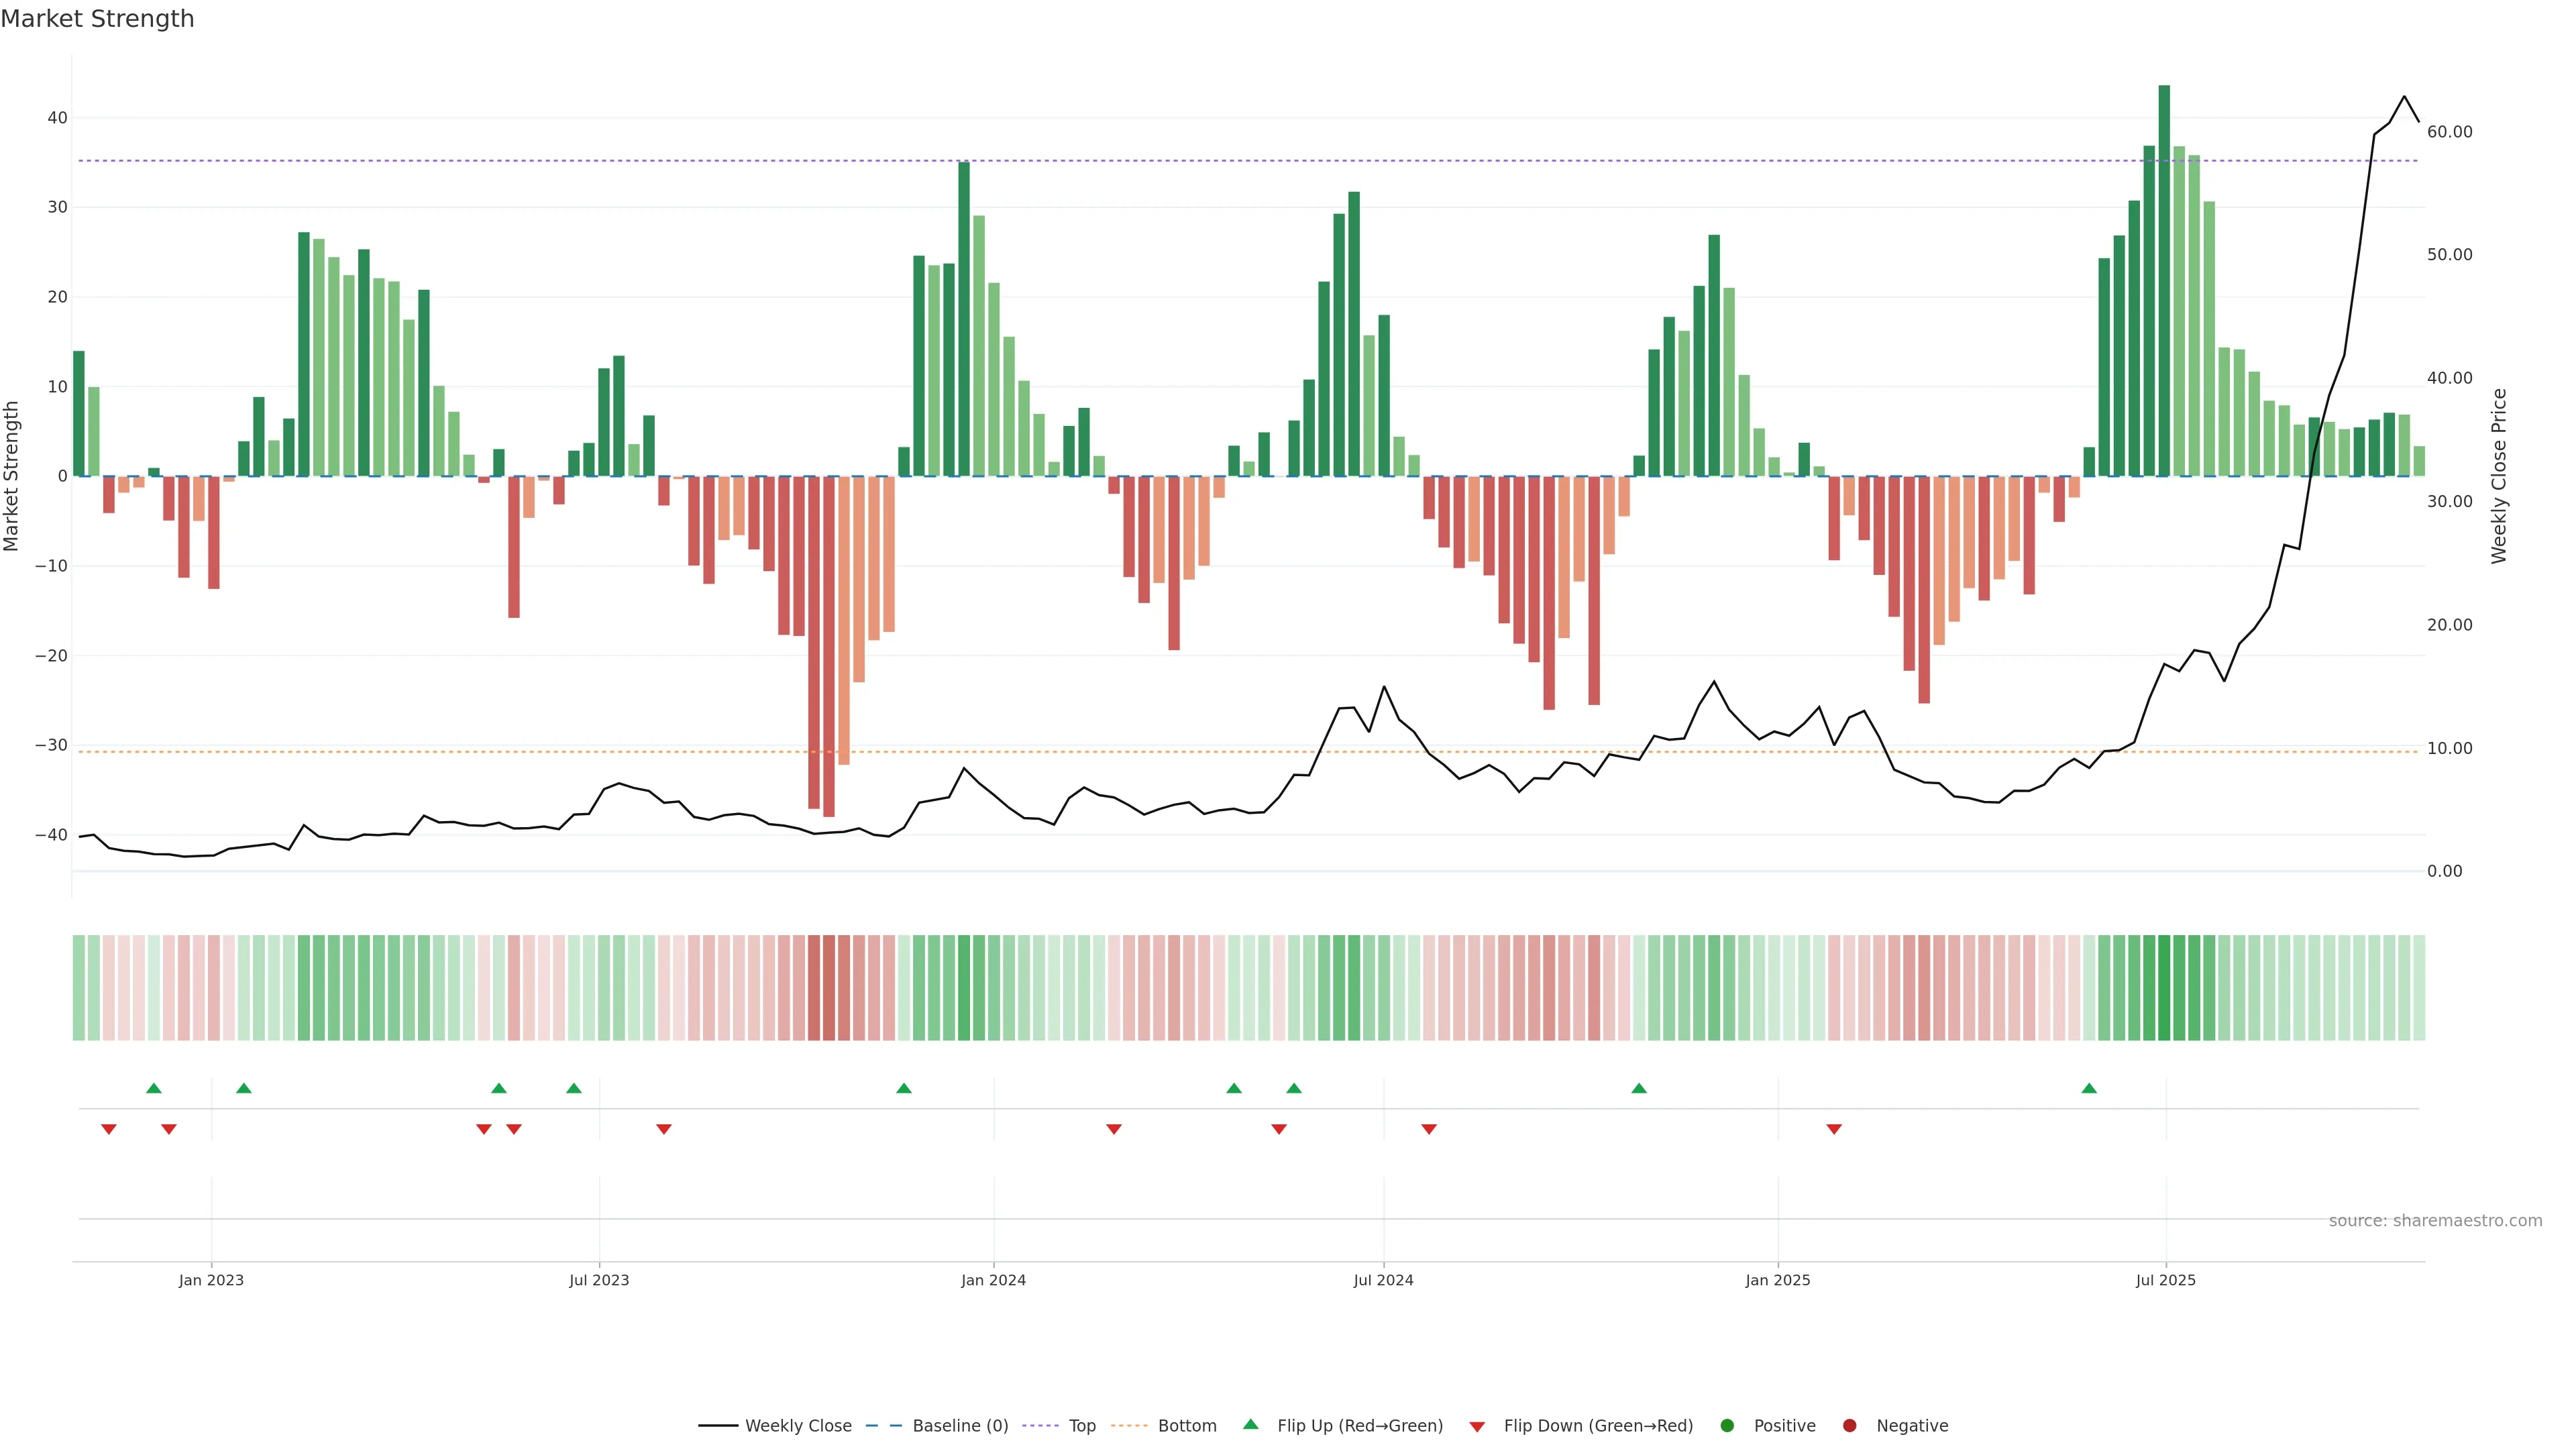Click the Jan 2024 x-axis label
This screenshot has width=2576, height=1449.
993,1280
